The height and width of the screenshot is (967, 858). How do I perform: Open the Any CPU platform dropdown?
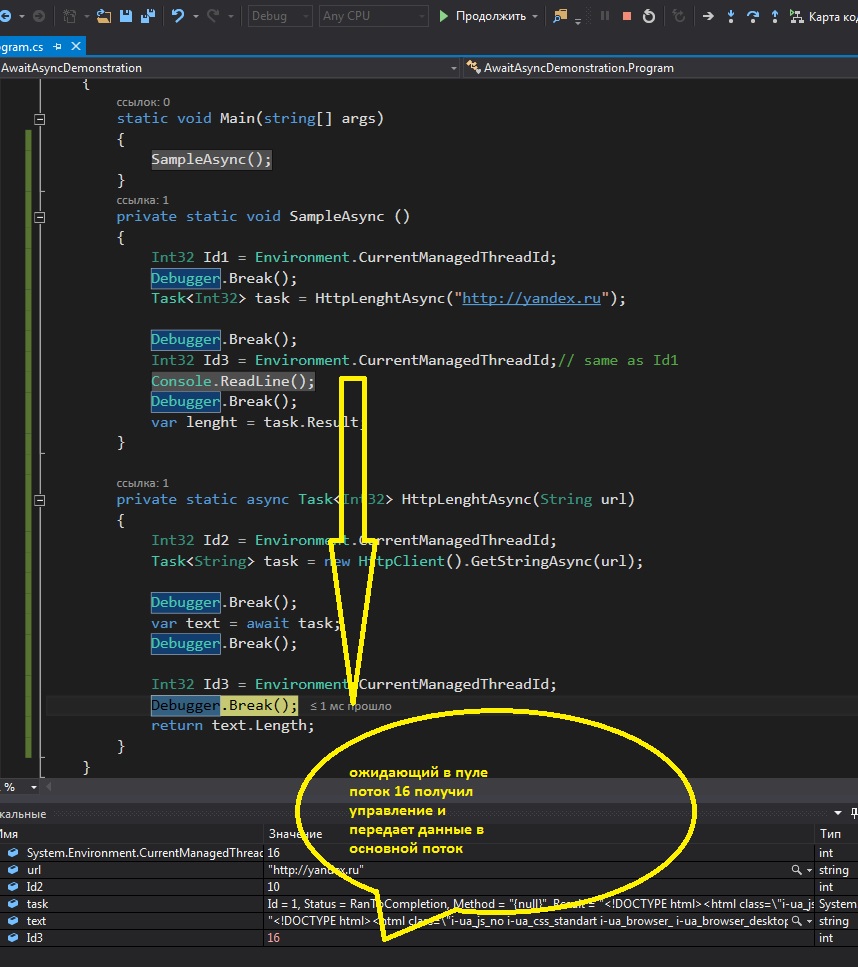[371, 16]
